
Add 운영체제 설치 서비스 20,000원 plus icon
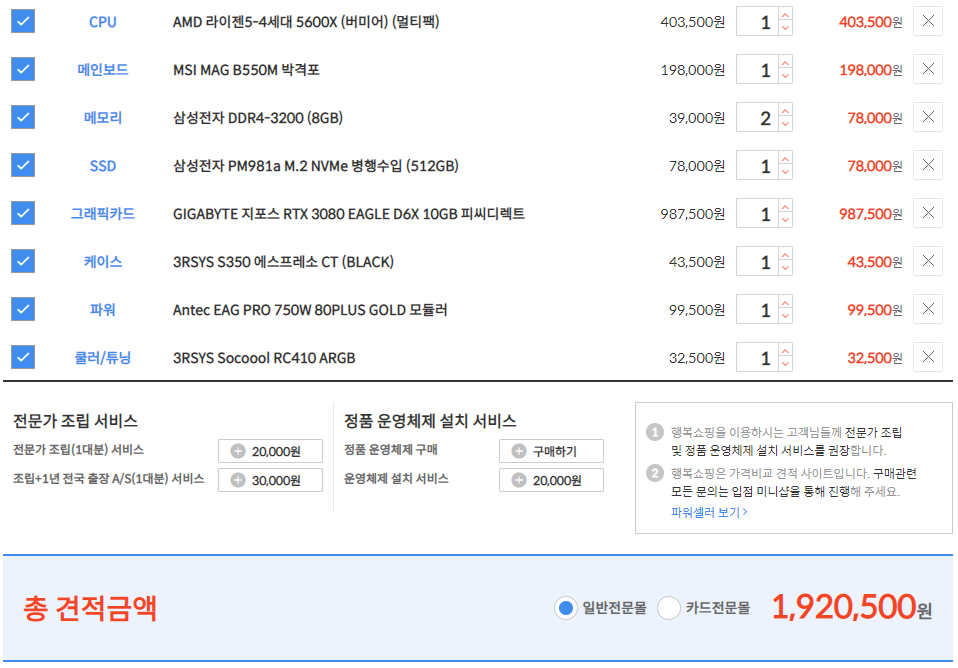519,480
